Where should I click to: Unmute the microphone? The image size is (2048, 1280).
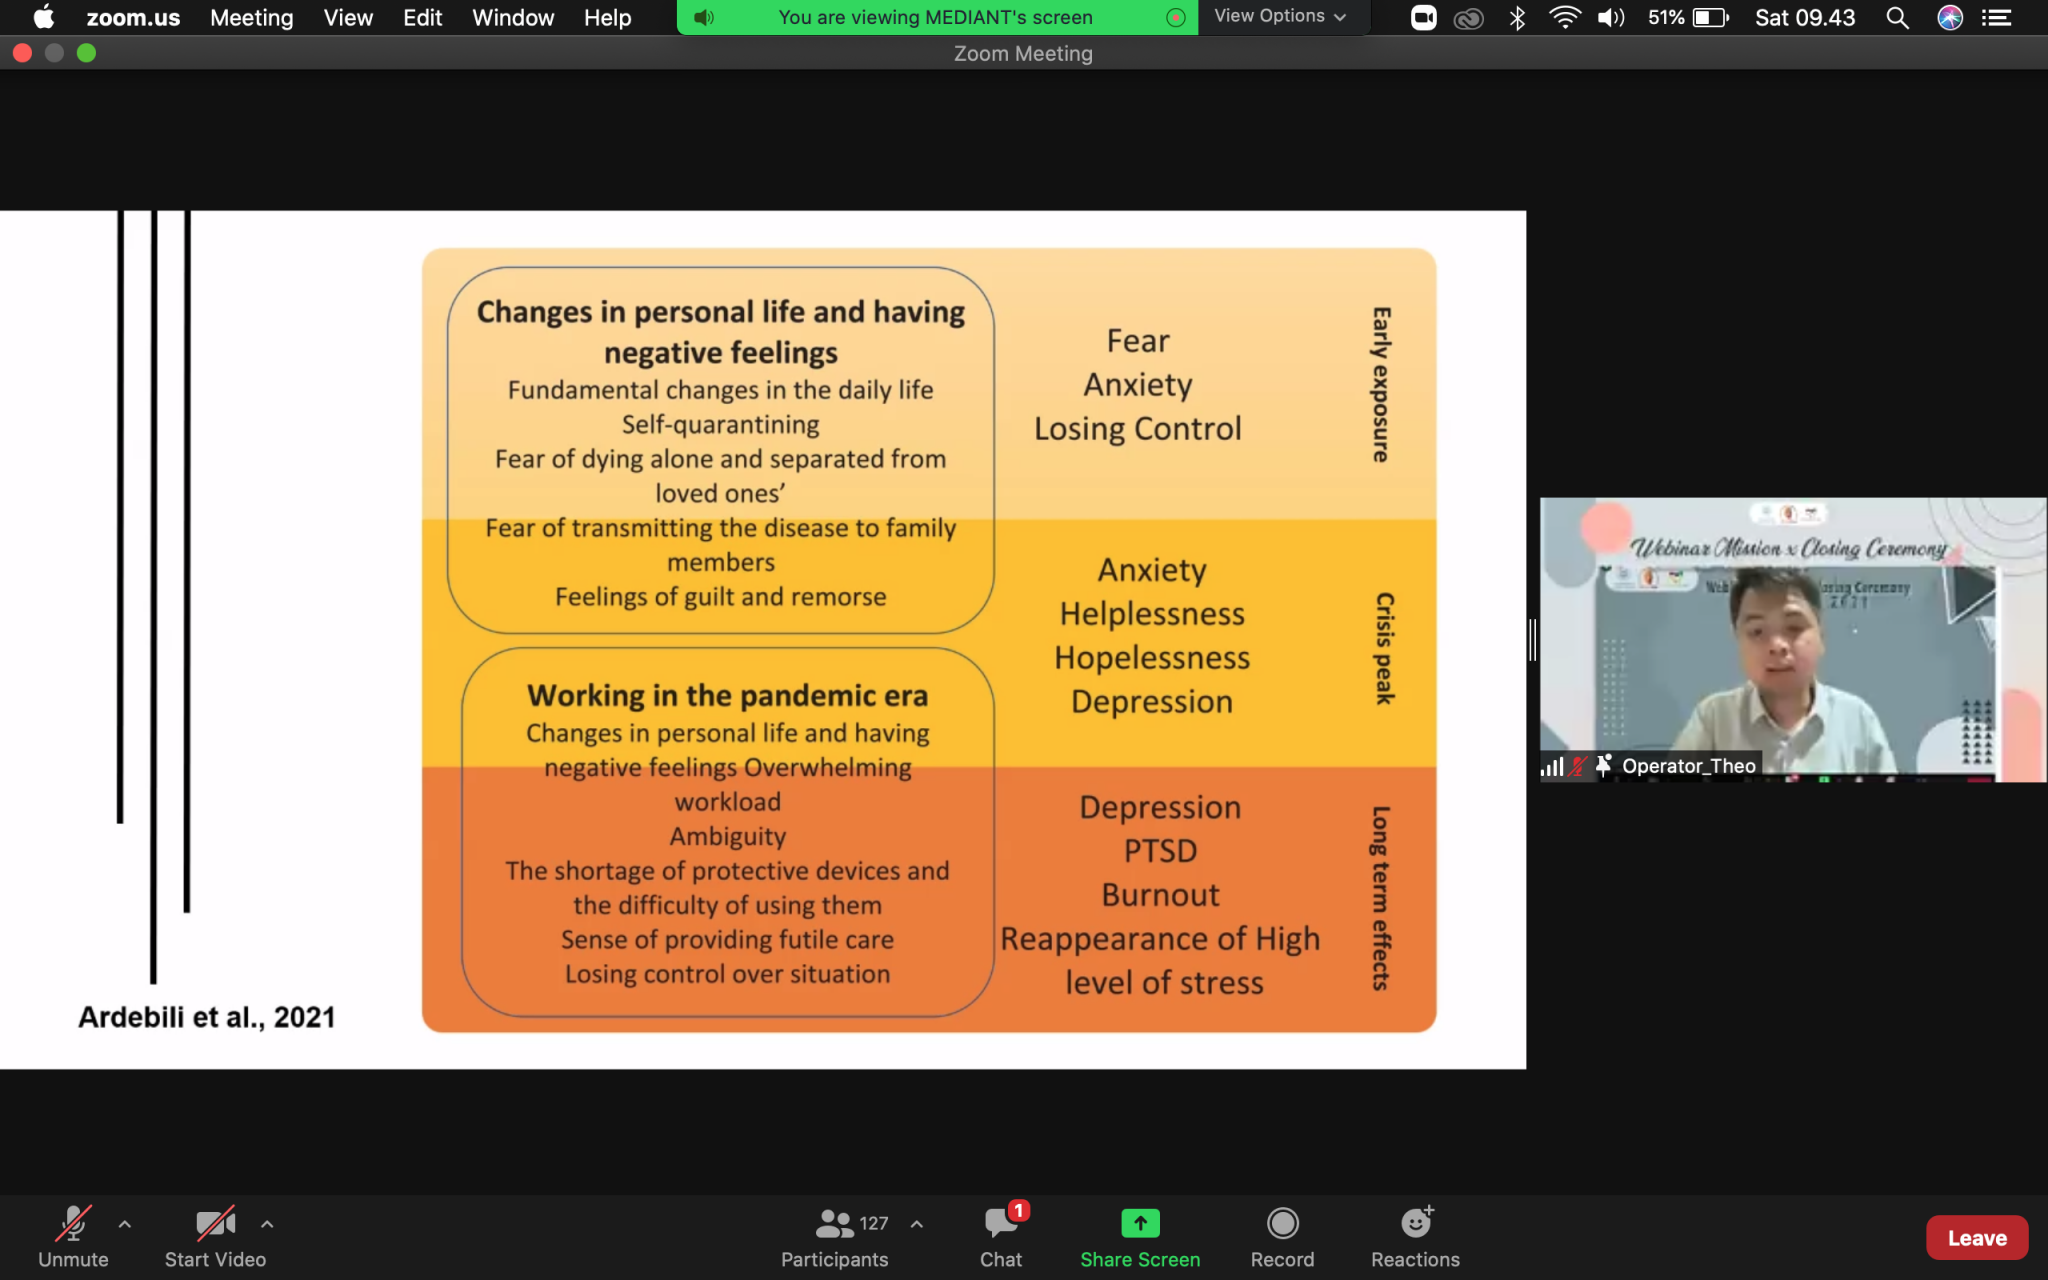point(73,1224)
